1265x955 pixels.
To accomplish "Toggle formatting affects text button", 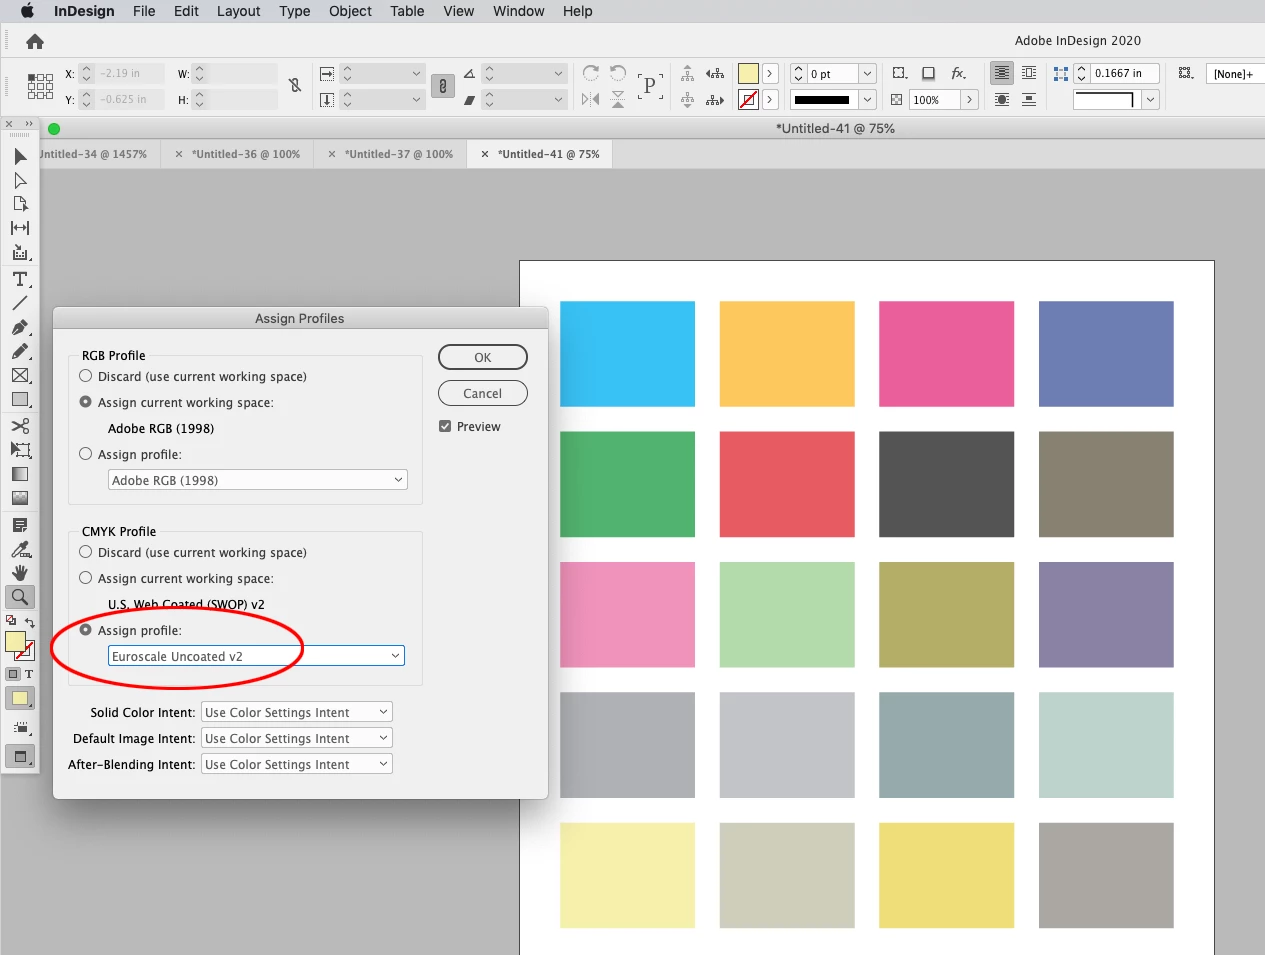I will tap(29, 674).
